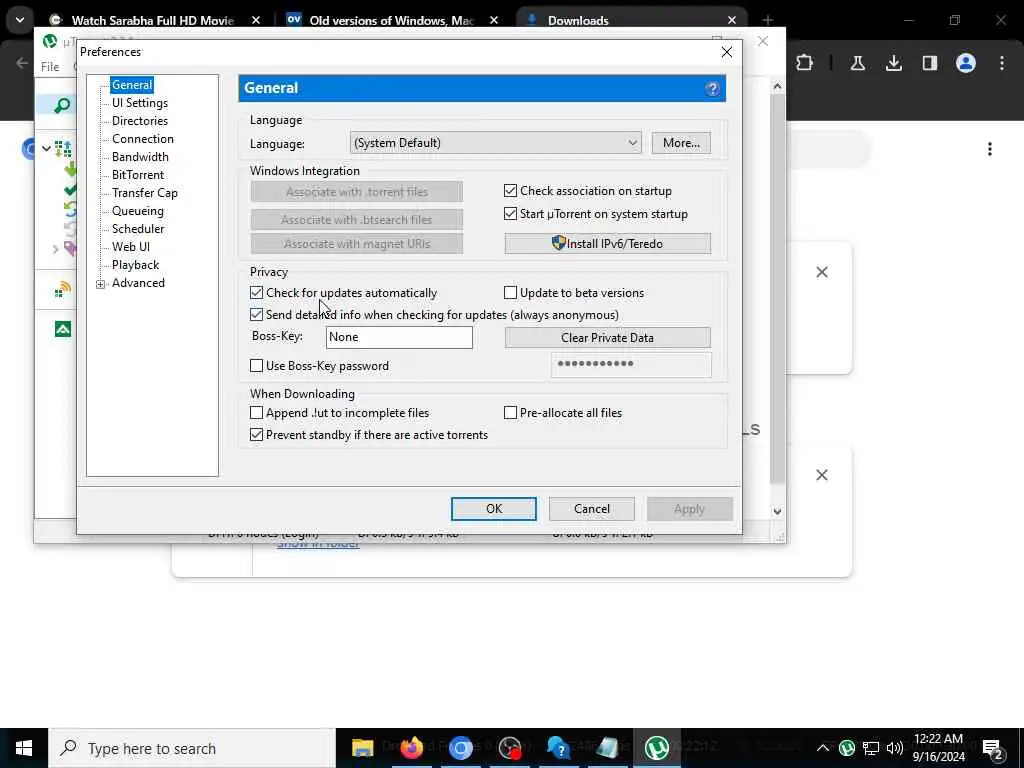This screenshot has width=1024, height=768.
Task: Open the Language dropdown
Action: 495,143
